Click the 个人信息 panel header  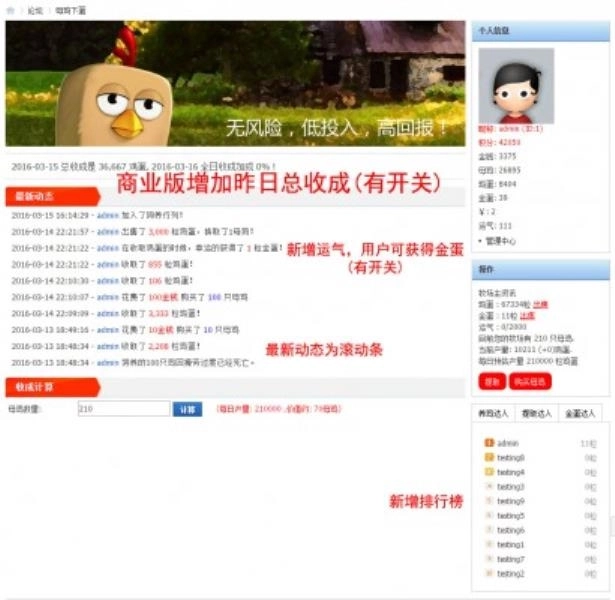(540, 31)
